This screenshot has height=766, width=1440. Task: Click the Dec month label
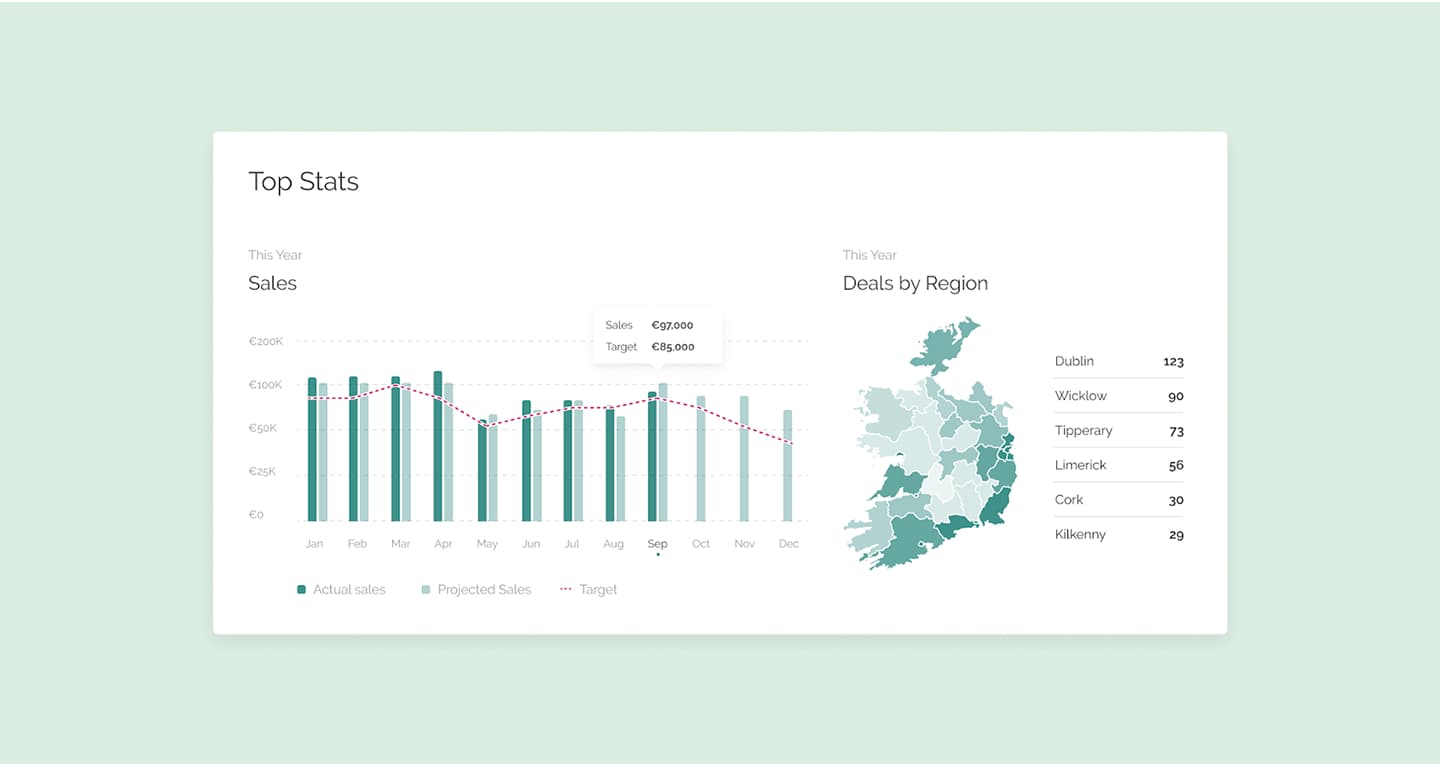tap(789, 544)
